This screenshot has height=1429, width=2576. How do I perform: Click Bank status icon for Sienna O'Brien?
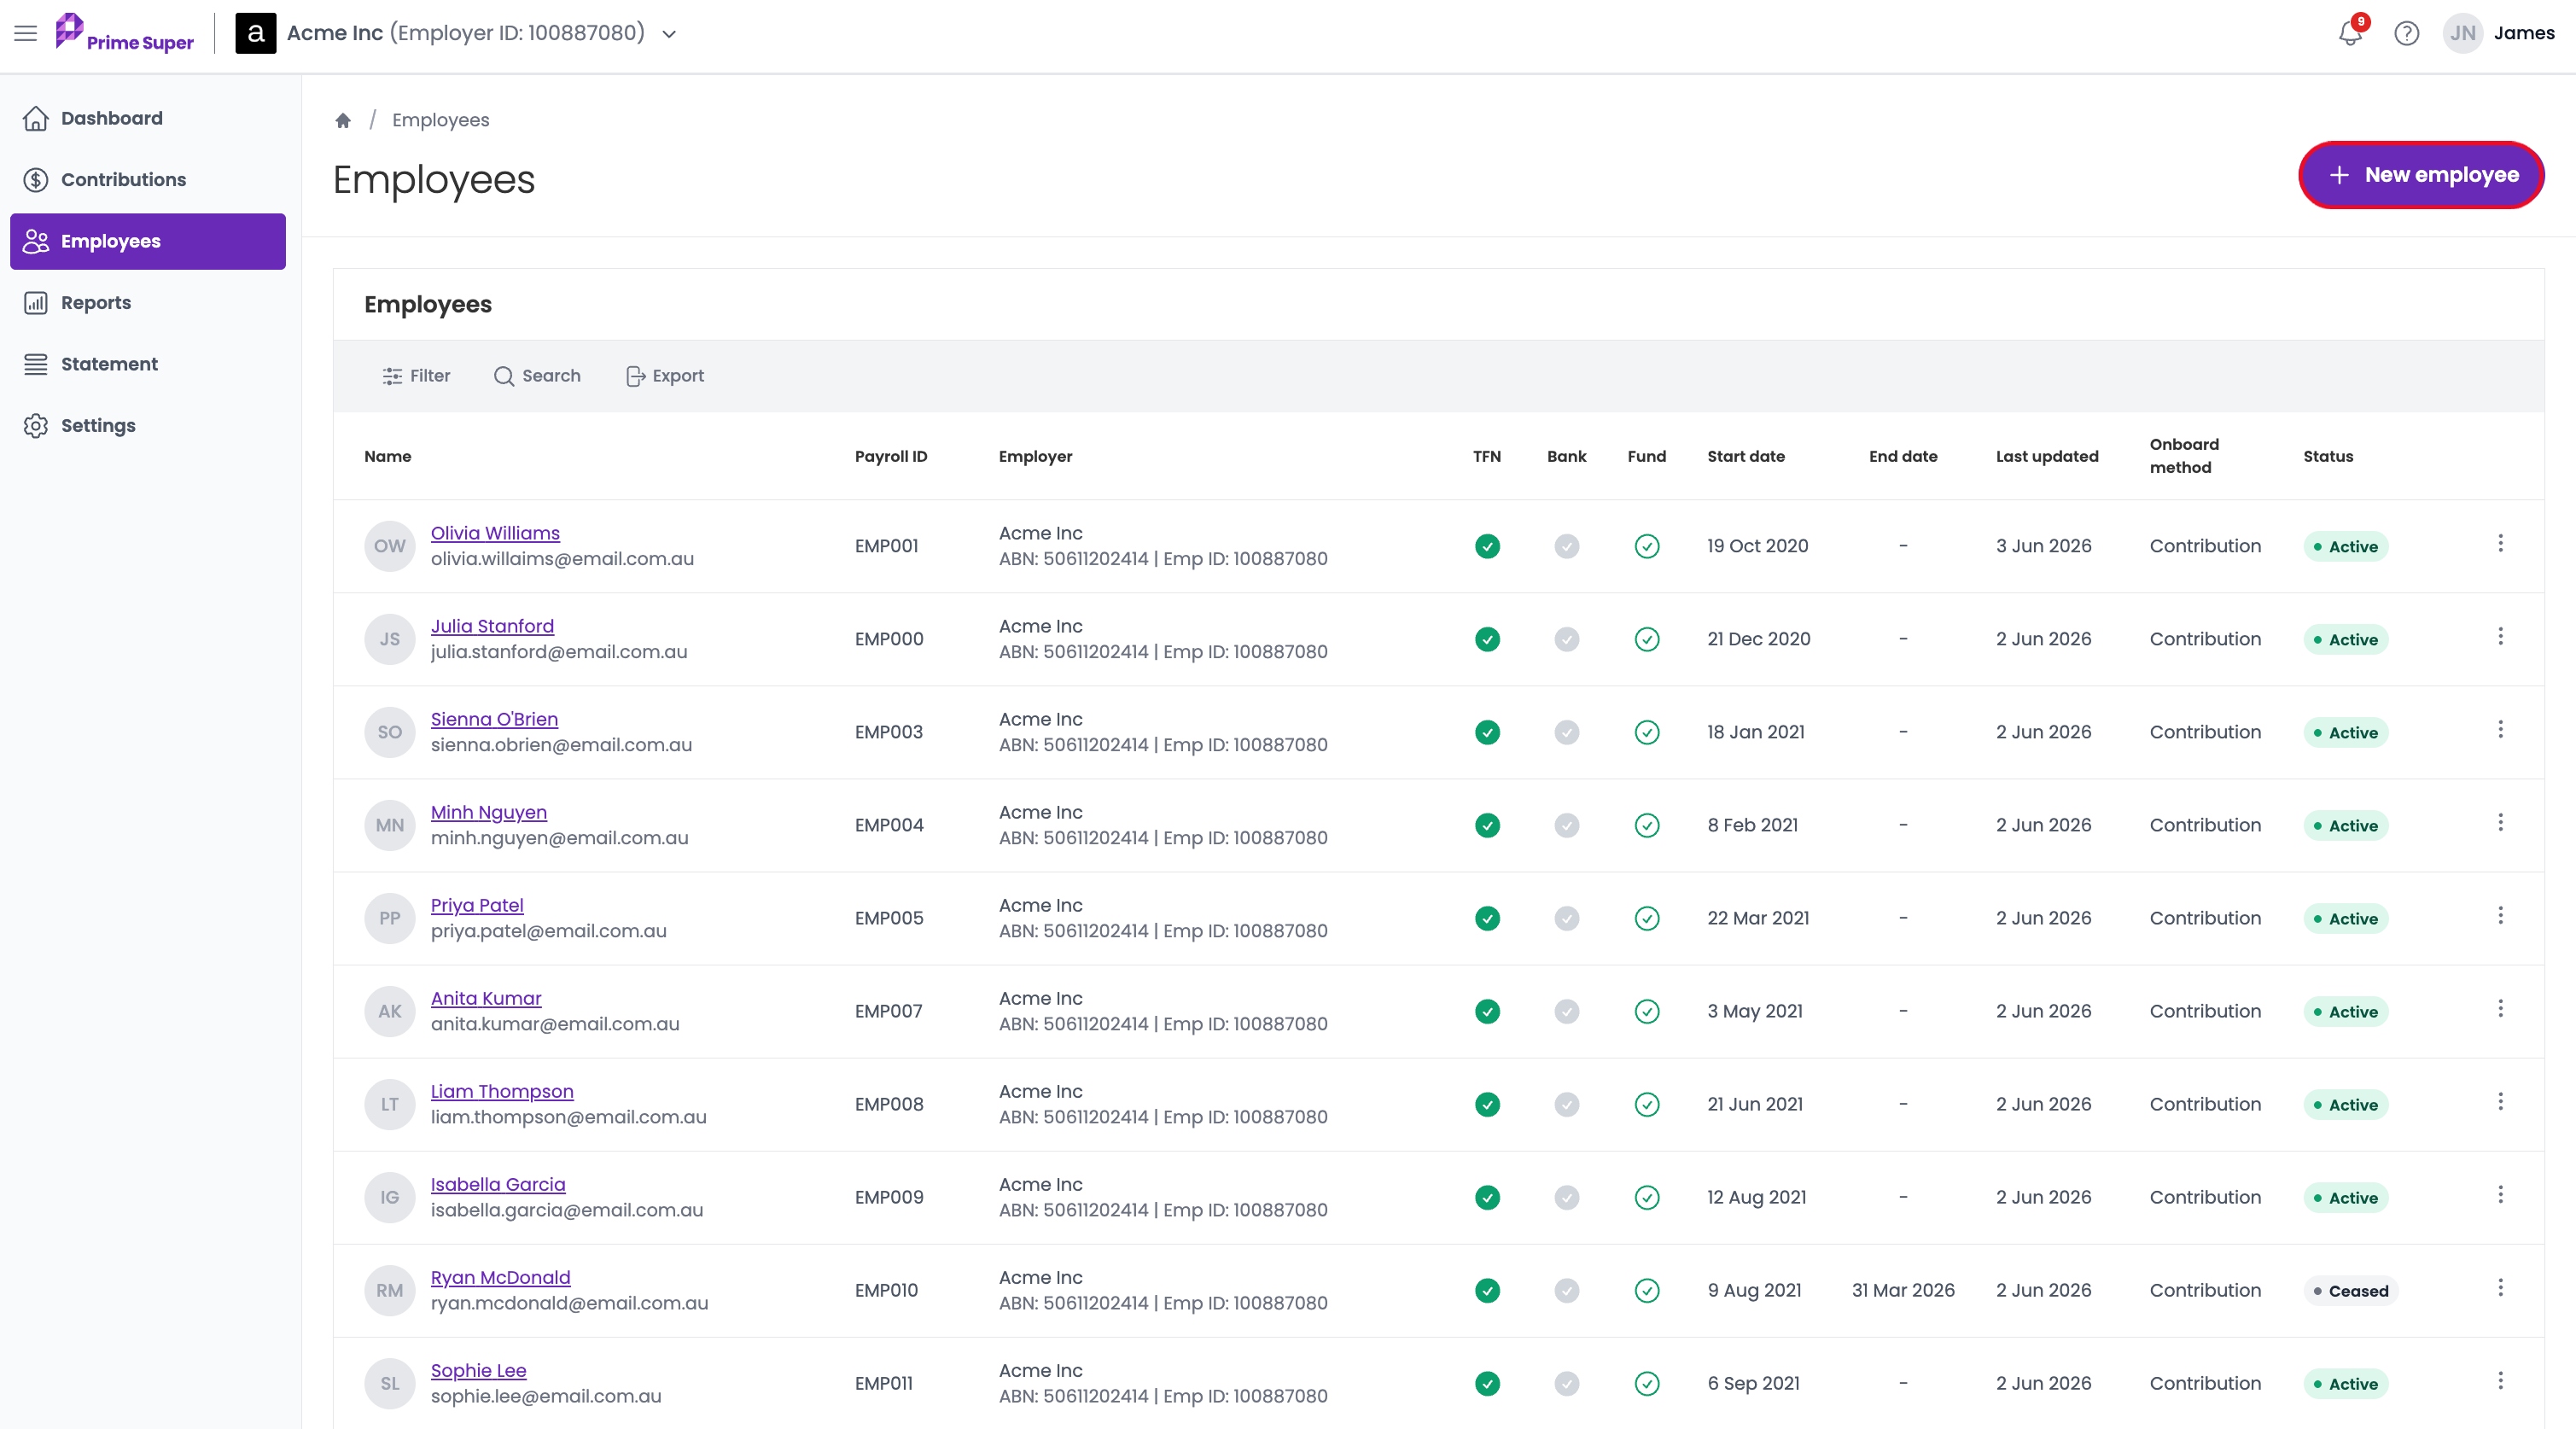pyautogui.click(x=1566, y=732)
